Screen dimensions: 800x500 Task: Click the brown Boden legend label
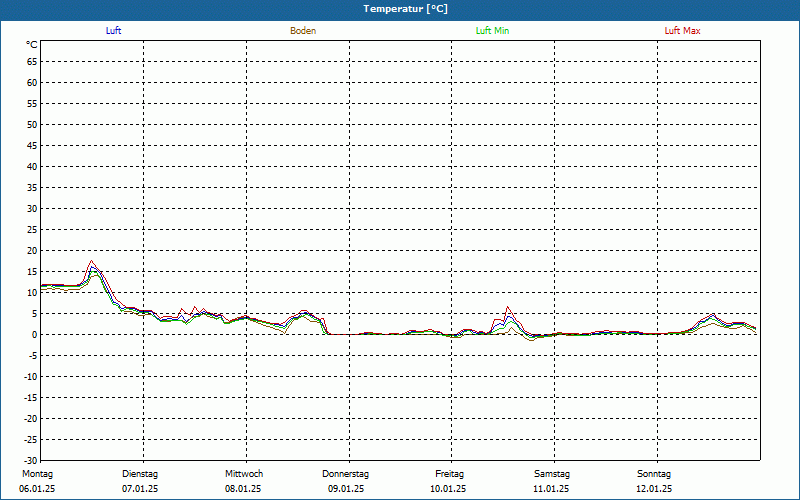(303, 31)
